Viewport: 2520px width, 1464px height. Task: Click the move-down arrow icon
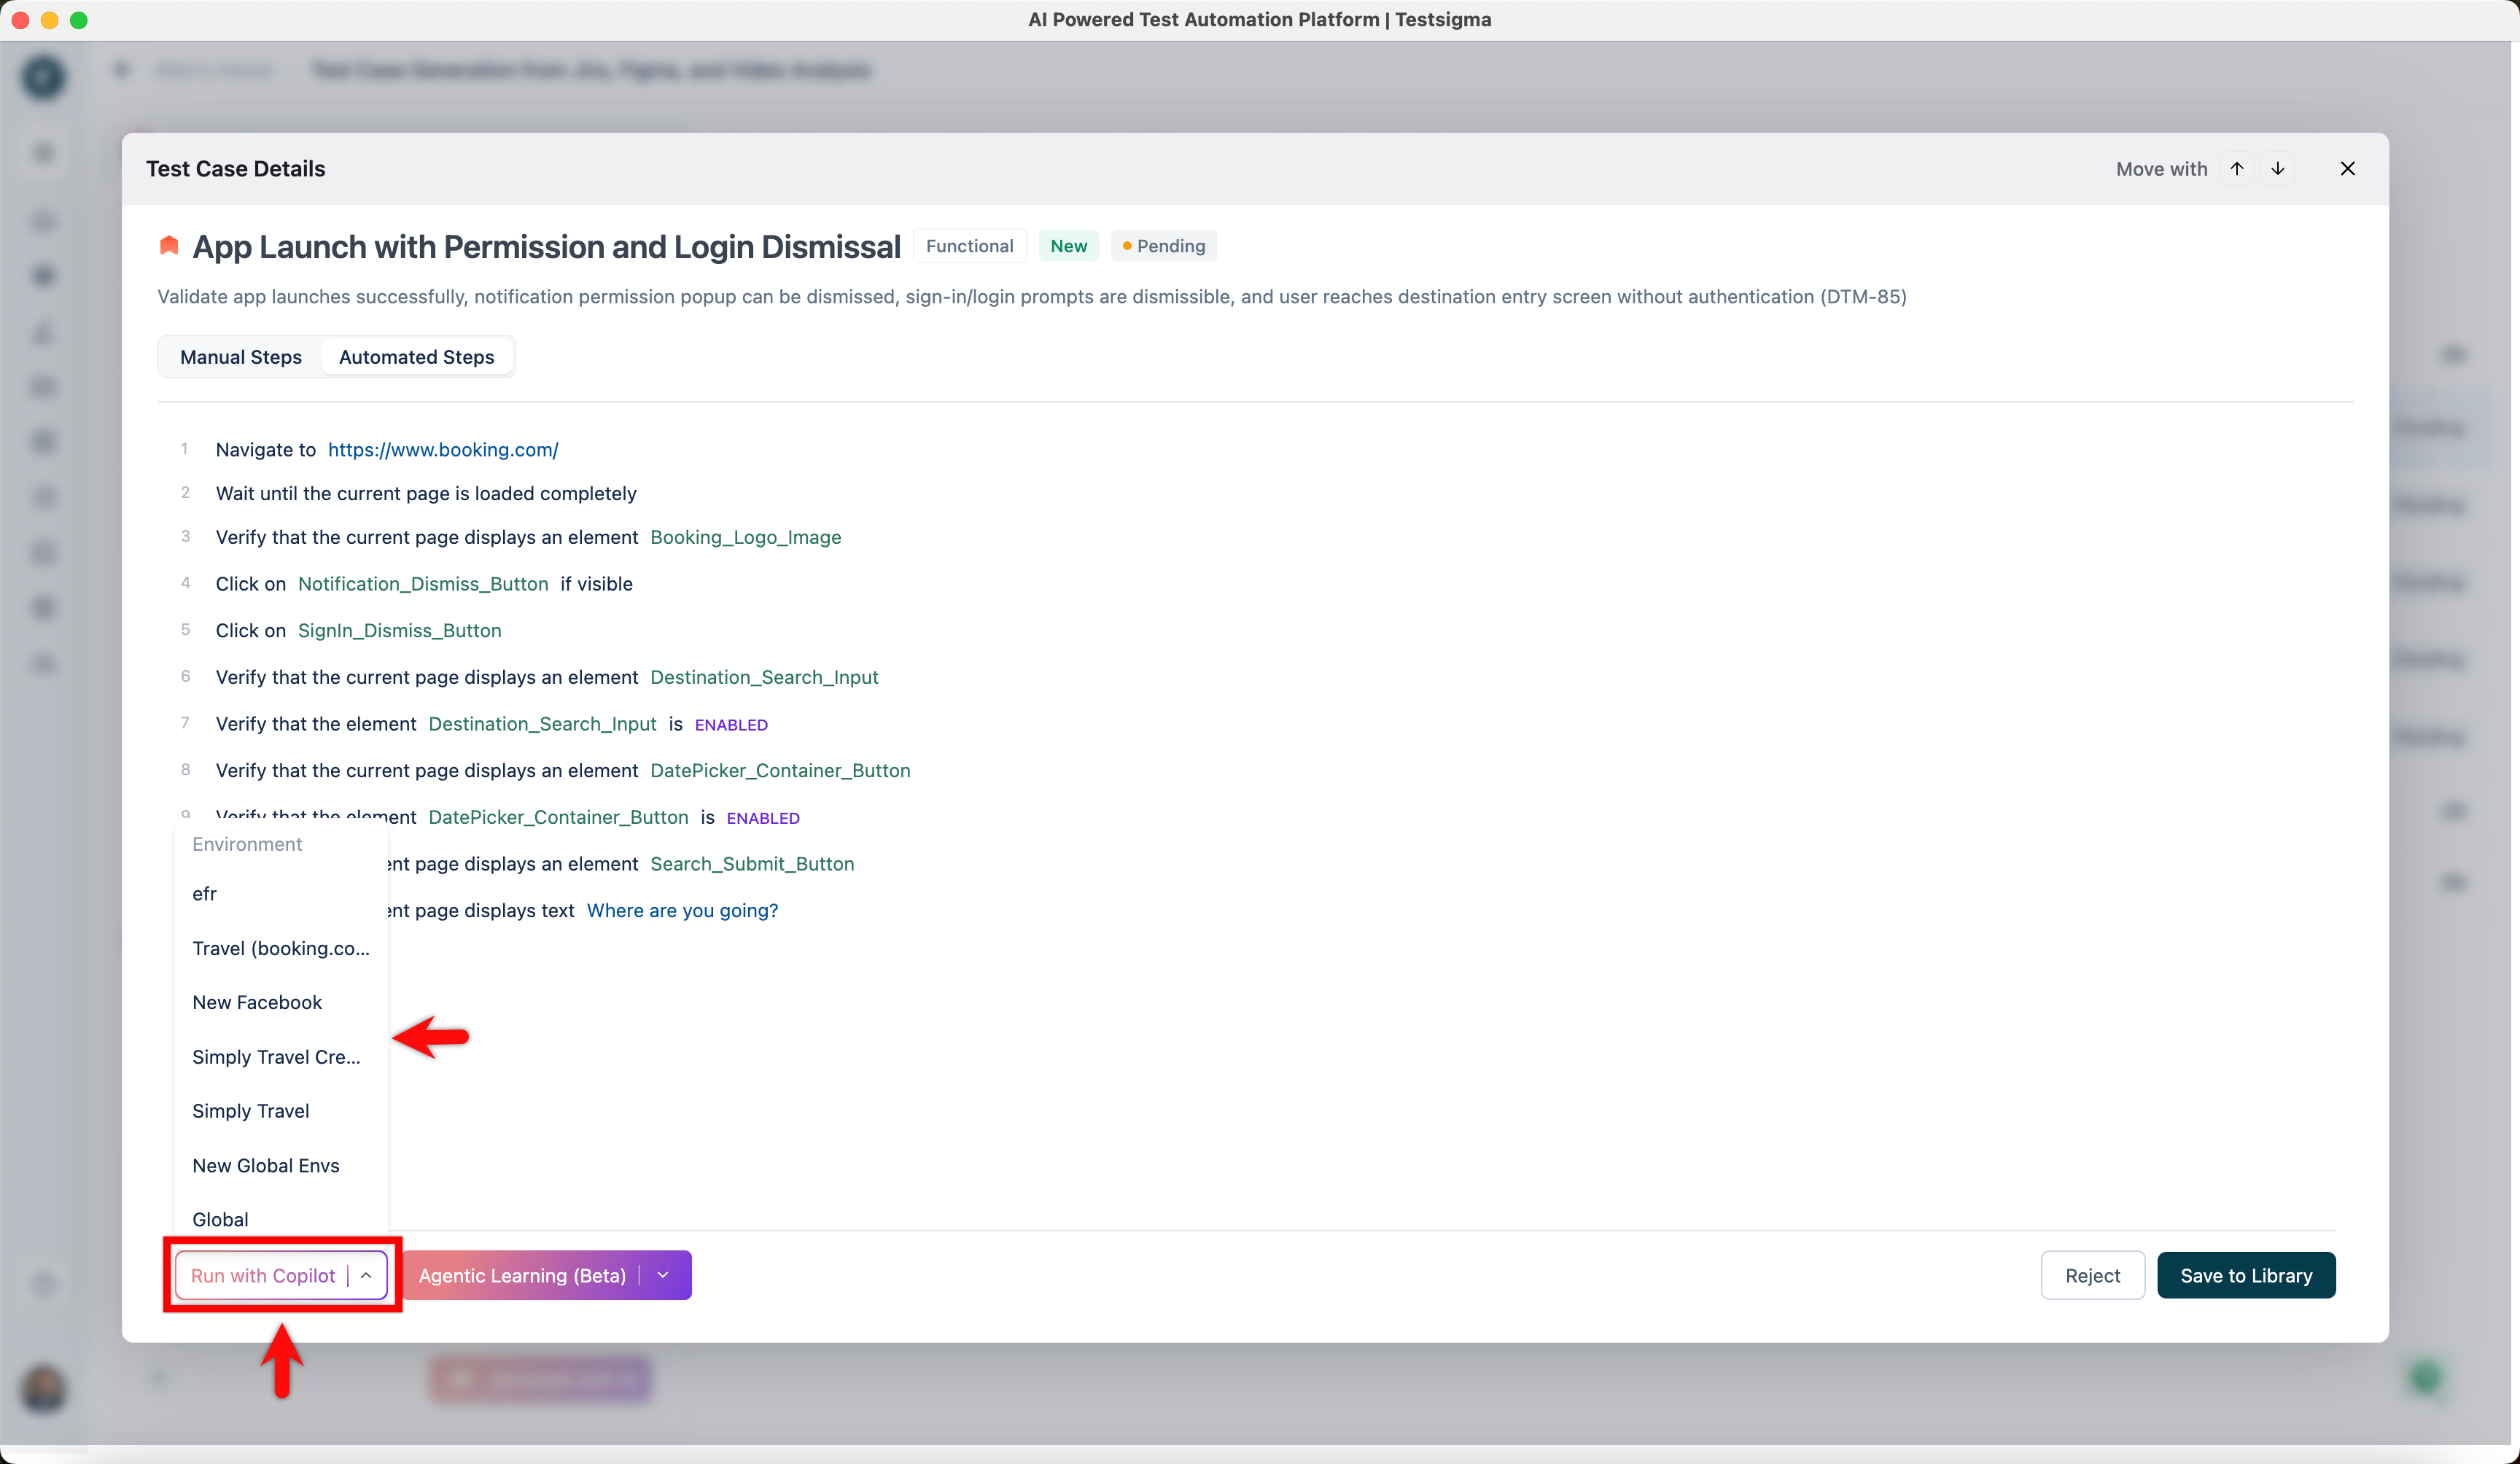click(2277, 168)
